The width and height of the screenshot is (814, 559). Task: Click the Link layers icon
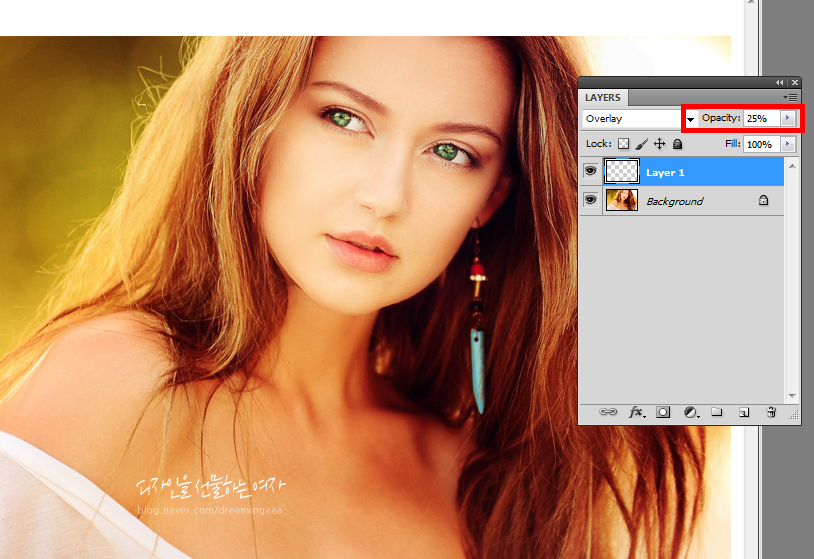tap(608, 412)
